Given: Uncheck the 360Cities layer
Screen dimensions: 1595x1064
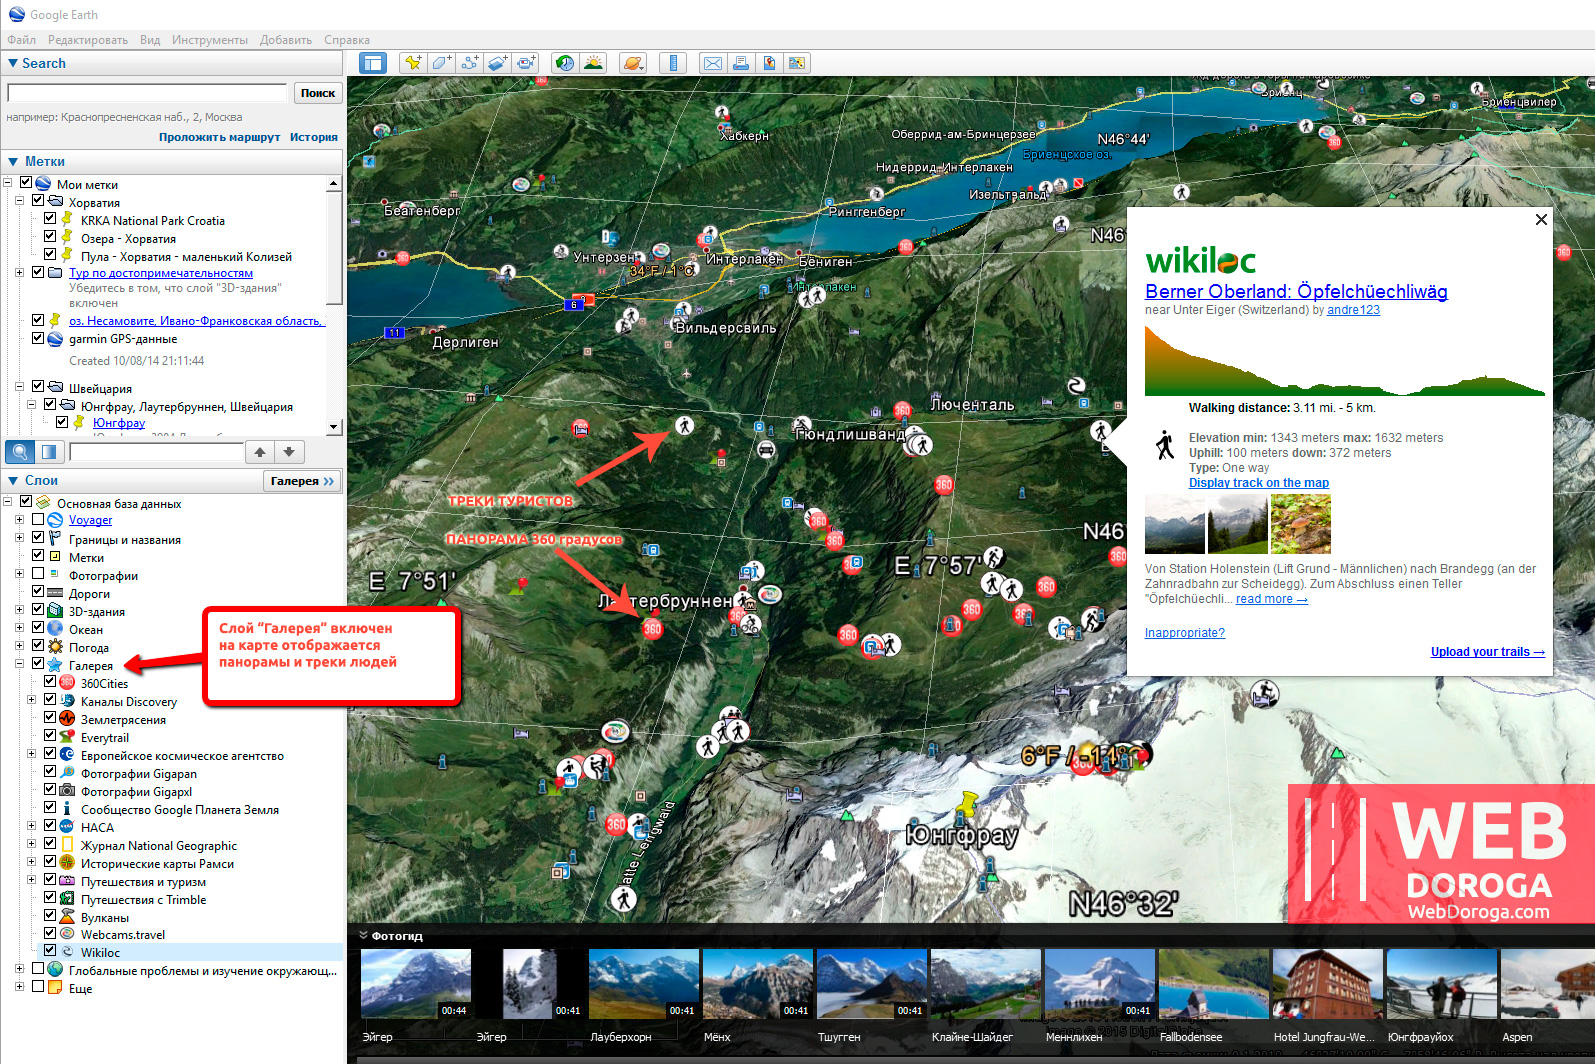Looking at the screenshot, I should coord(50,681).
